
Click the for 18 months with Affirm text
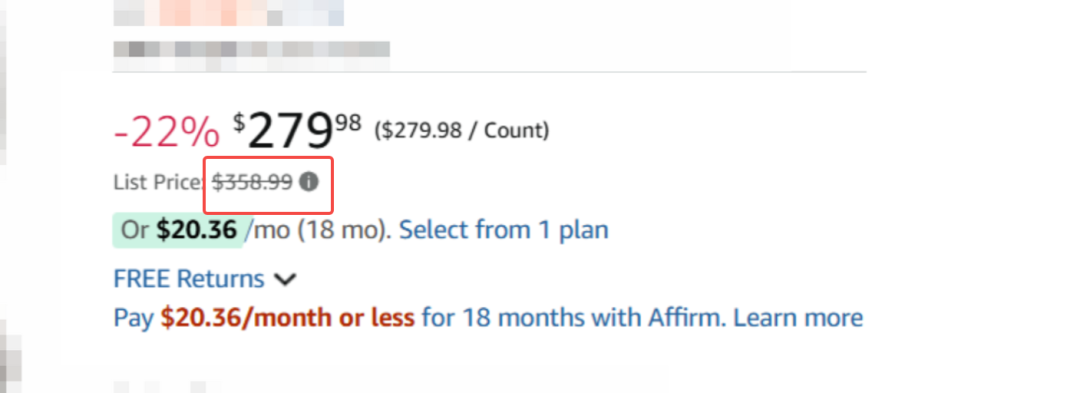574,318
